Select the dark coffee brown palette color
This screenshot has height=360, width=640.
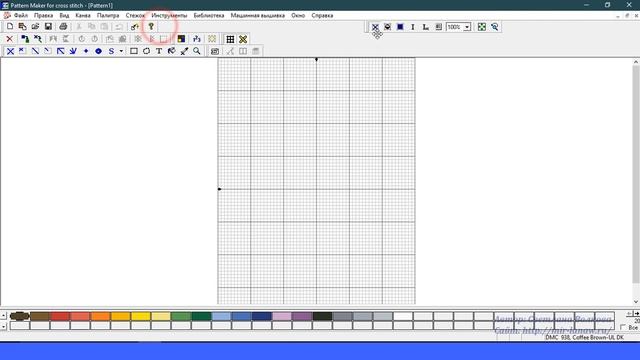point(20,316)
